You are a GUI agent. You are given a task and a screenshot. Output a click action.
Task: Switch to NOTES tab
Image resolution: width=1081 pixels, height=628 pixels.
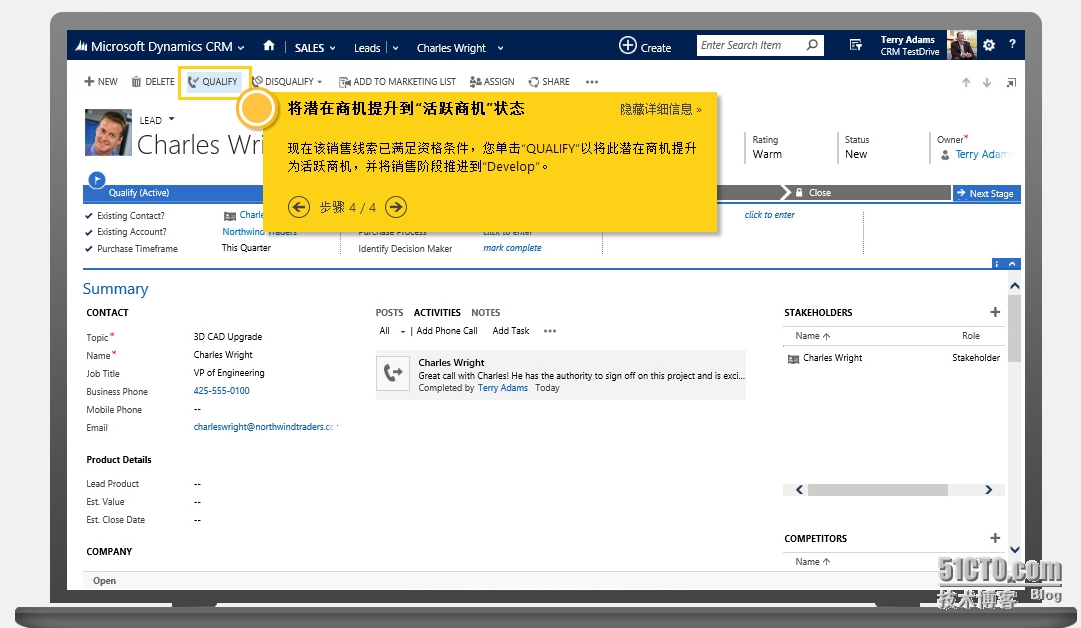[485, 312]
